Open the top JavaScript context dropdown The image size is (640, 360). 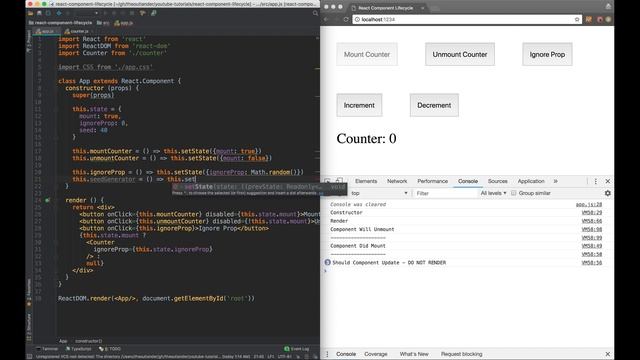[379, 193]
